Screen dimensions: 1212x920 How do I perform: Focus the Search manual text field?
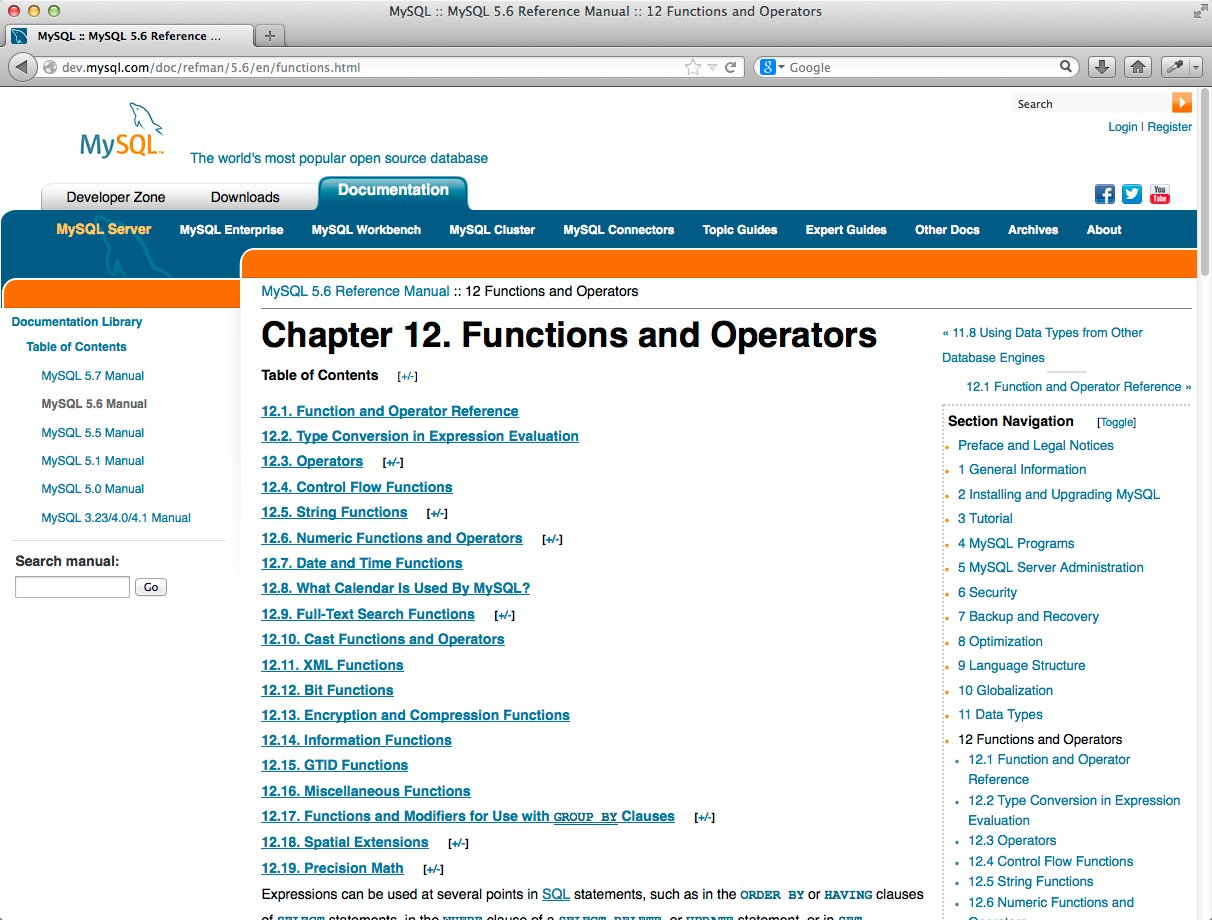(72, 587)
